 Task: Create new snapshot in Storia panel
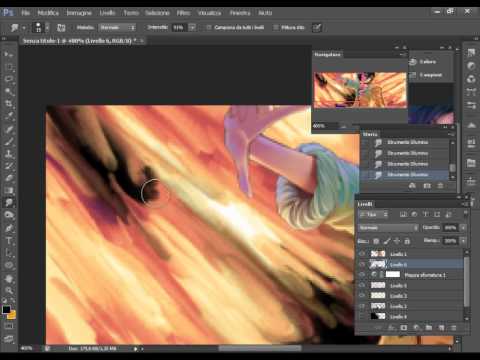click(x=427, y=186)
